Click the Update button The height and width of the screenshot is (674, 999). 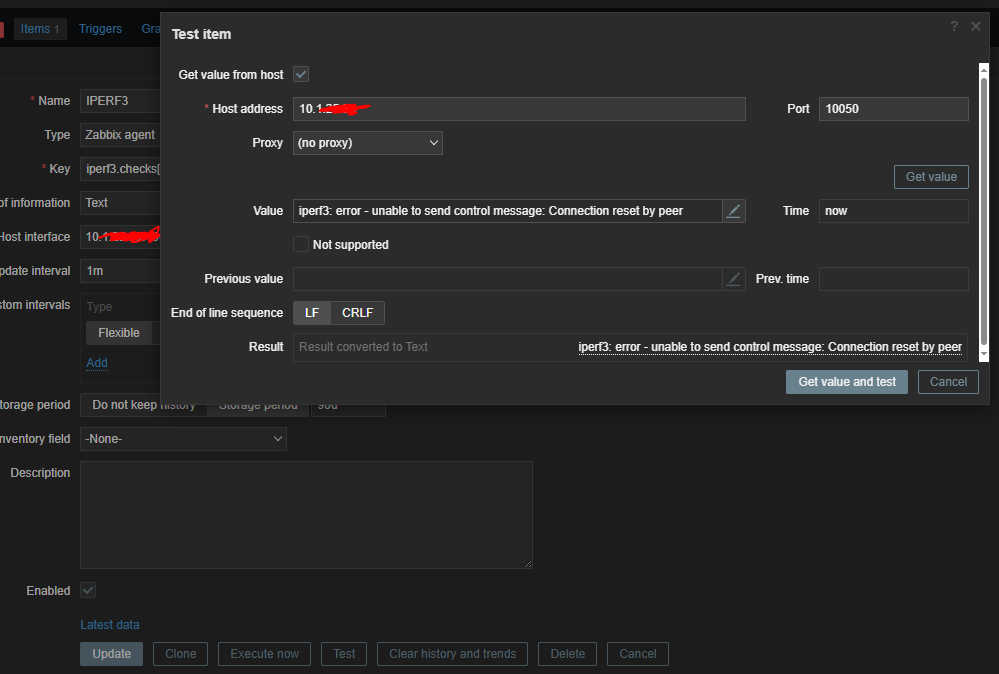pyautogui.click(x=111, y=654)
